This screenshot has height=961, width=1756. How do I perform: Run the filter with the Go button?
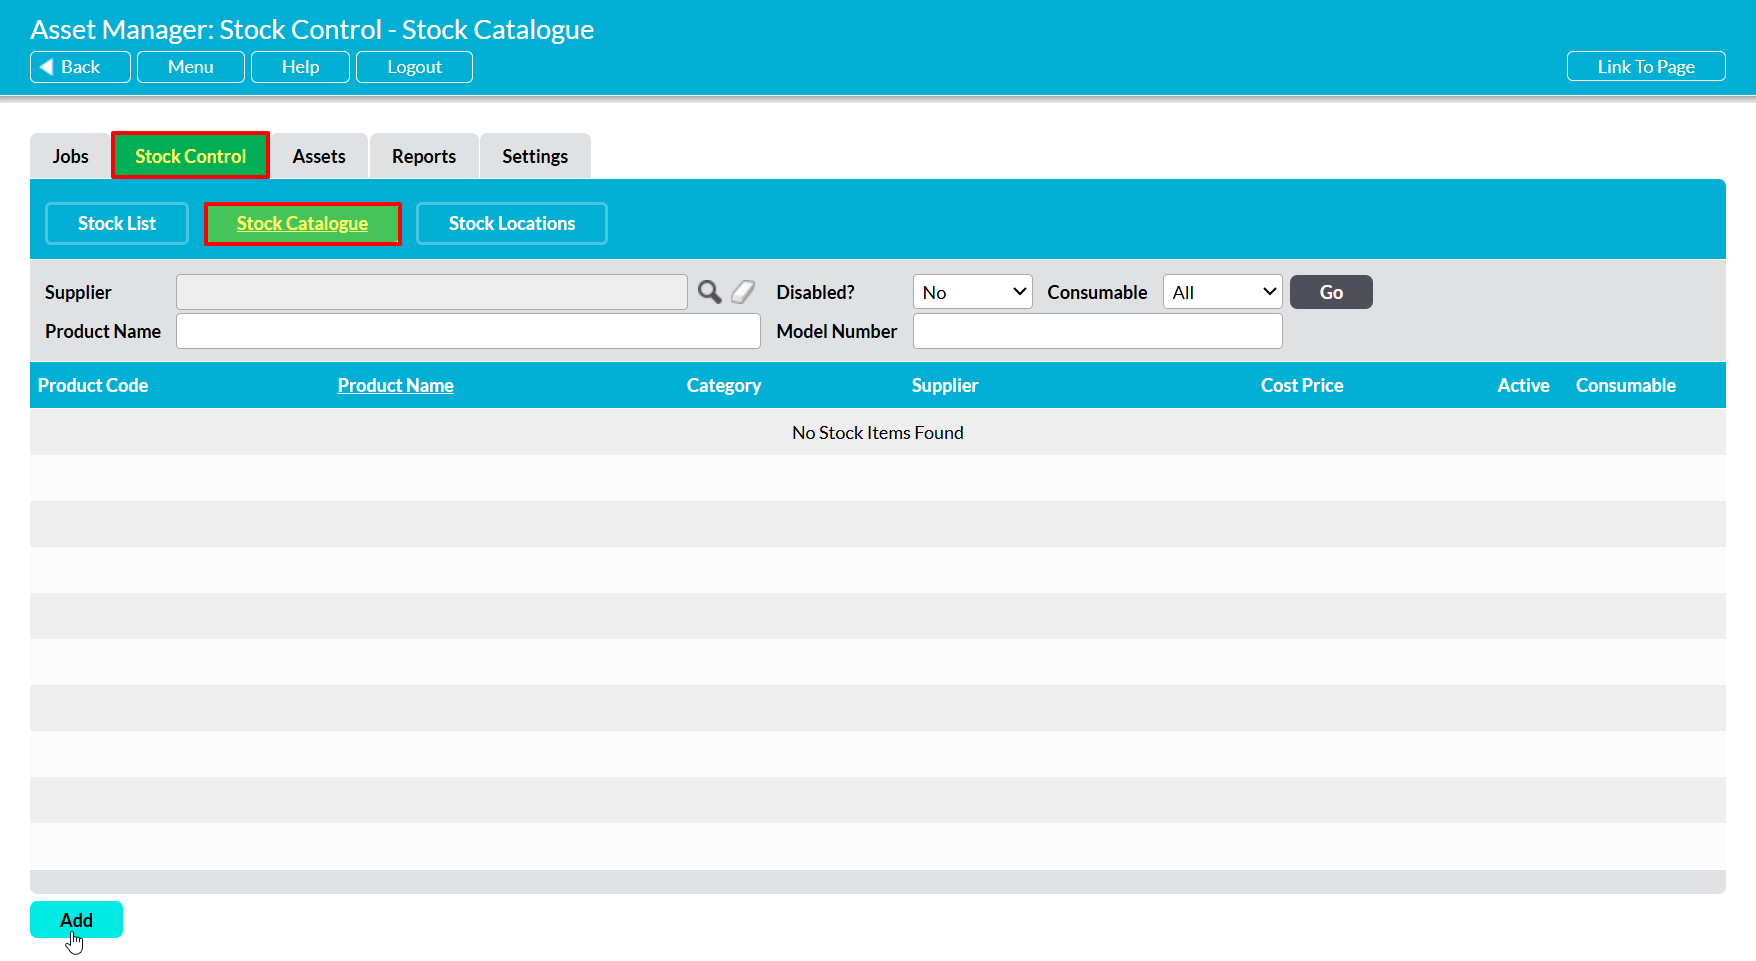(1331, 292)
